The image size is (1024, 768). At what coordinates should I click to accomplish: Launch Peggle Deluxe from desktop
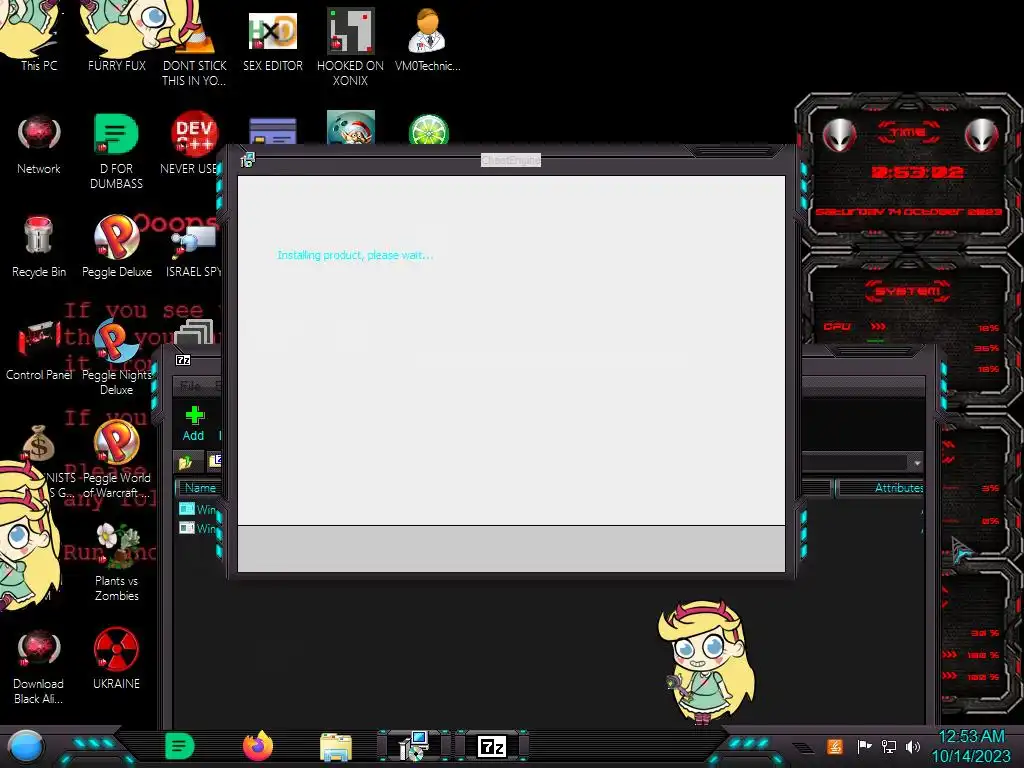point(116,247)
